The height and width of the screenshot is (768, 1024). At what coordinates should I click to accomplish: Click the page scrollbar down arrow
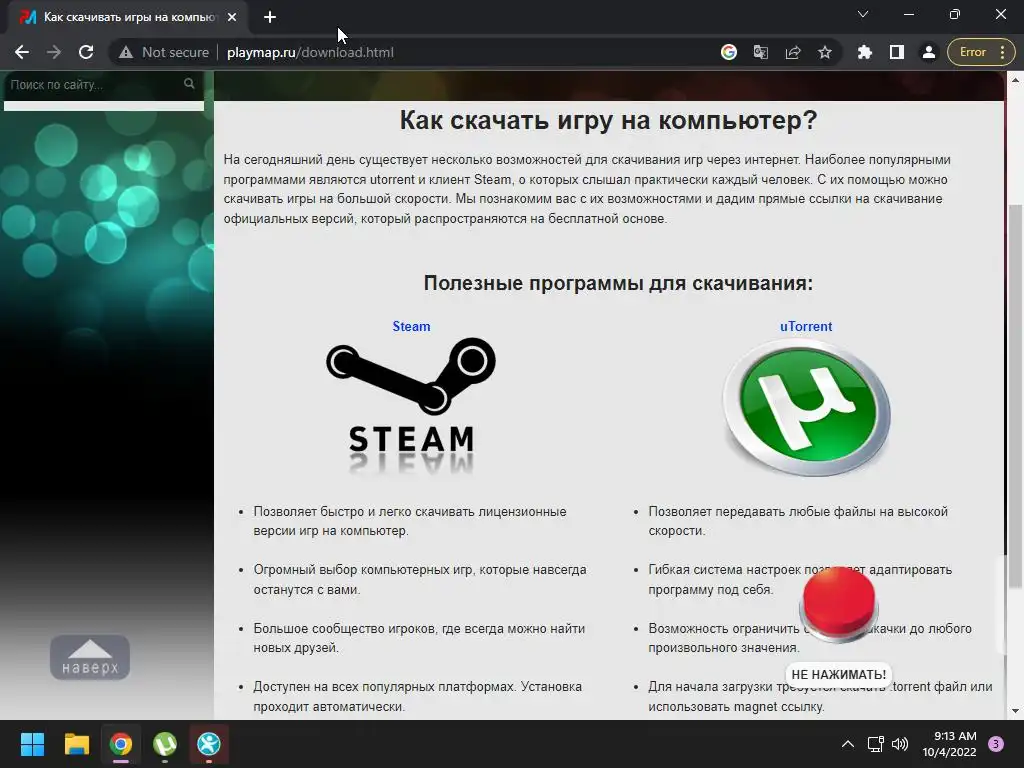pyautogui.click(x=1015, y=711)
